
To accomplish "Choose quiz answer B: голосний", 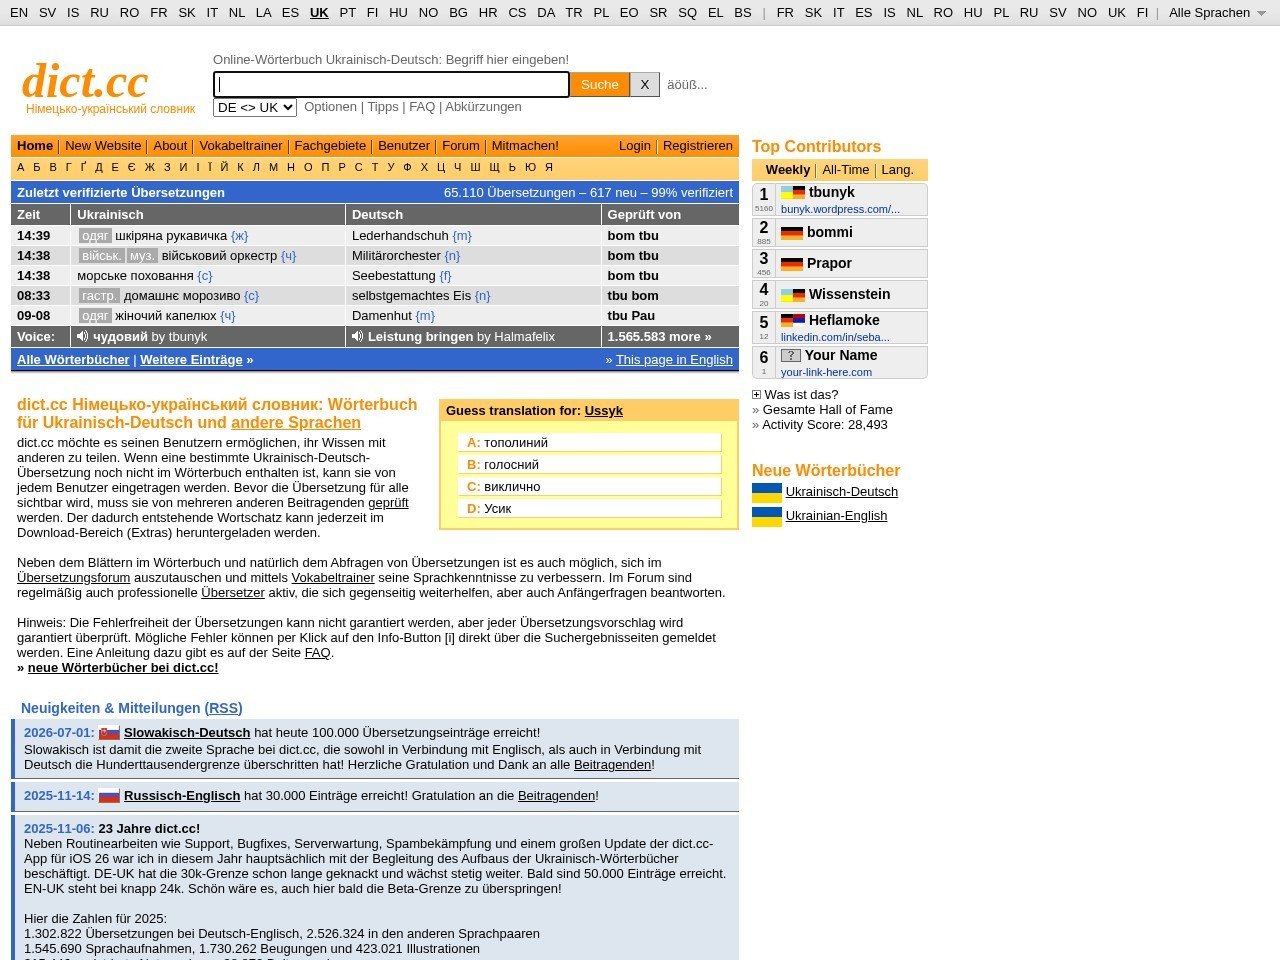I will (x=589, y=465).
